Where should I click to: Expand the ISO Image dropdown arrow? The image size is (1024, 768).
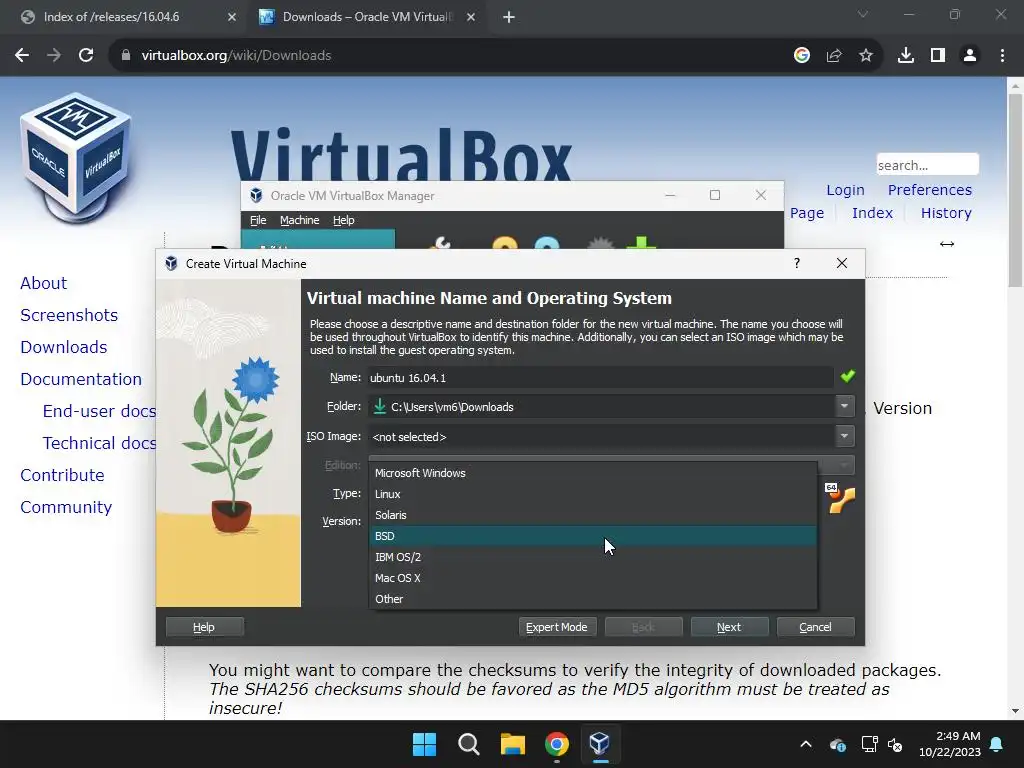coord(844,436)
